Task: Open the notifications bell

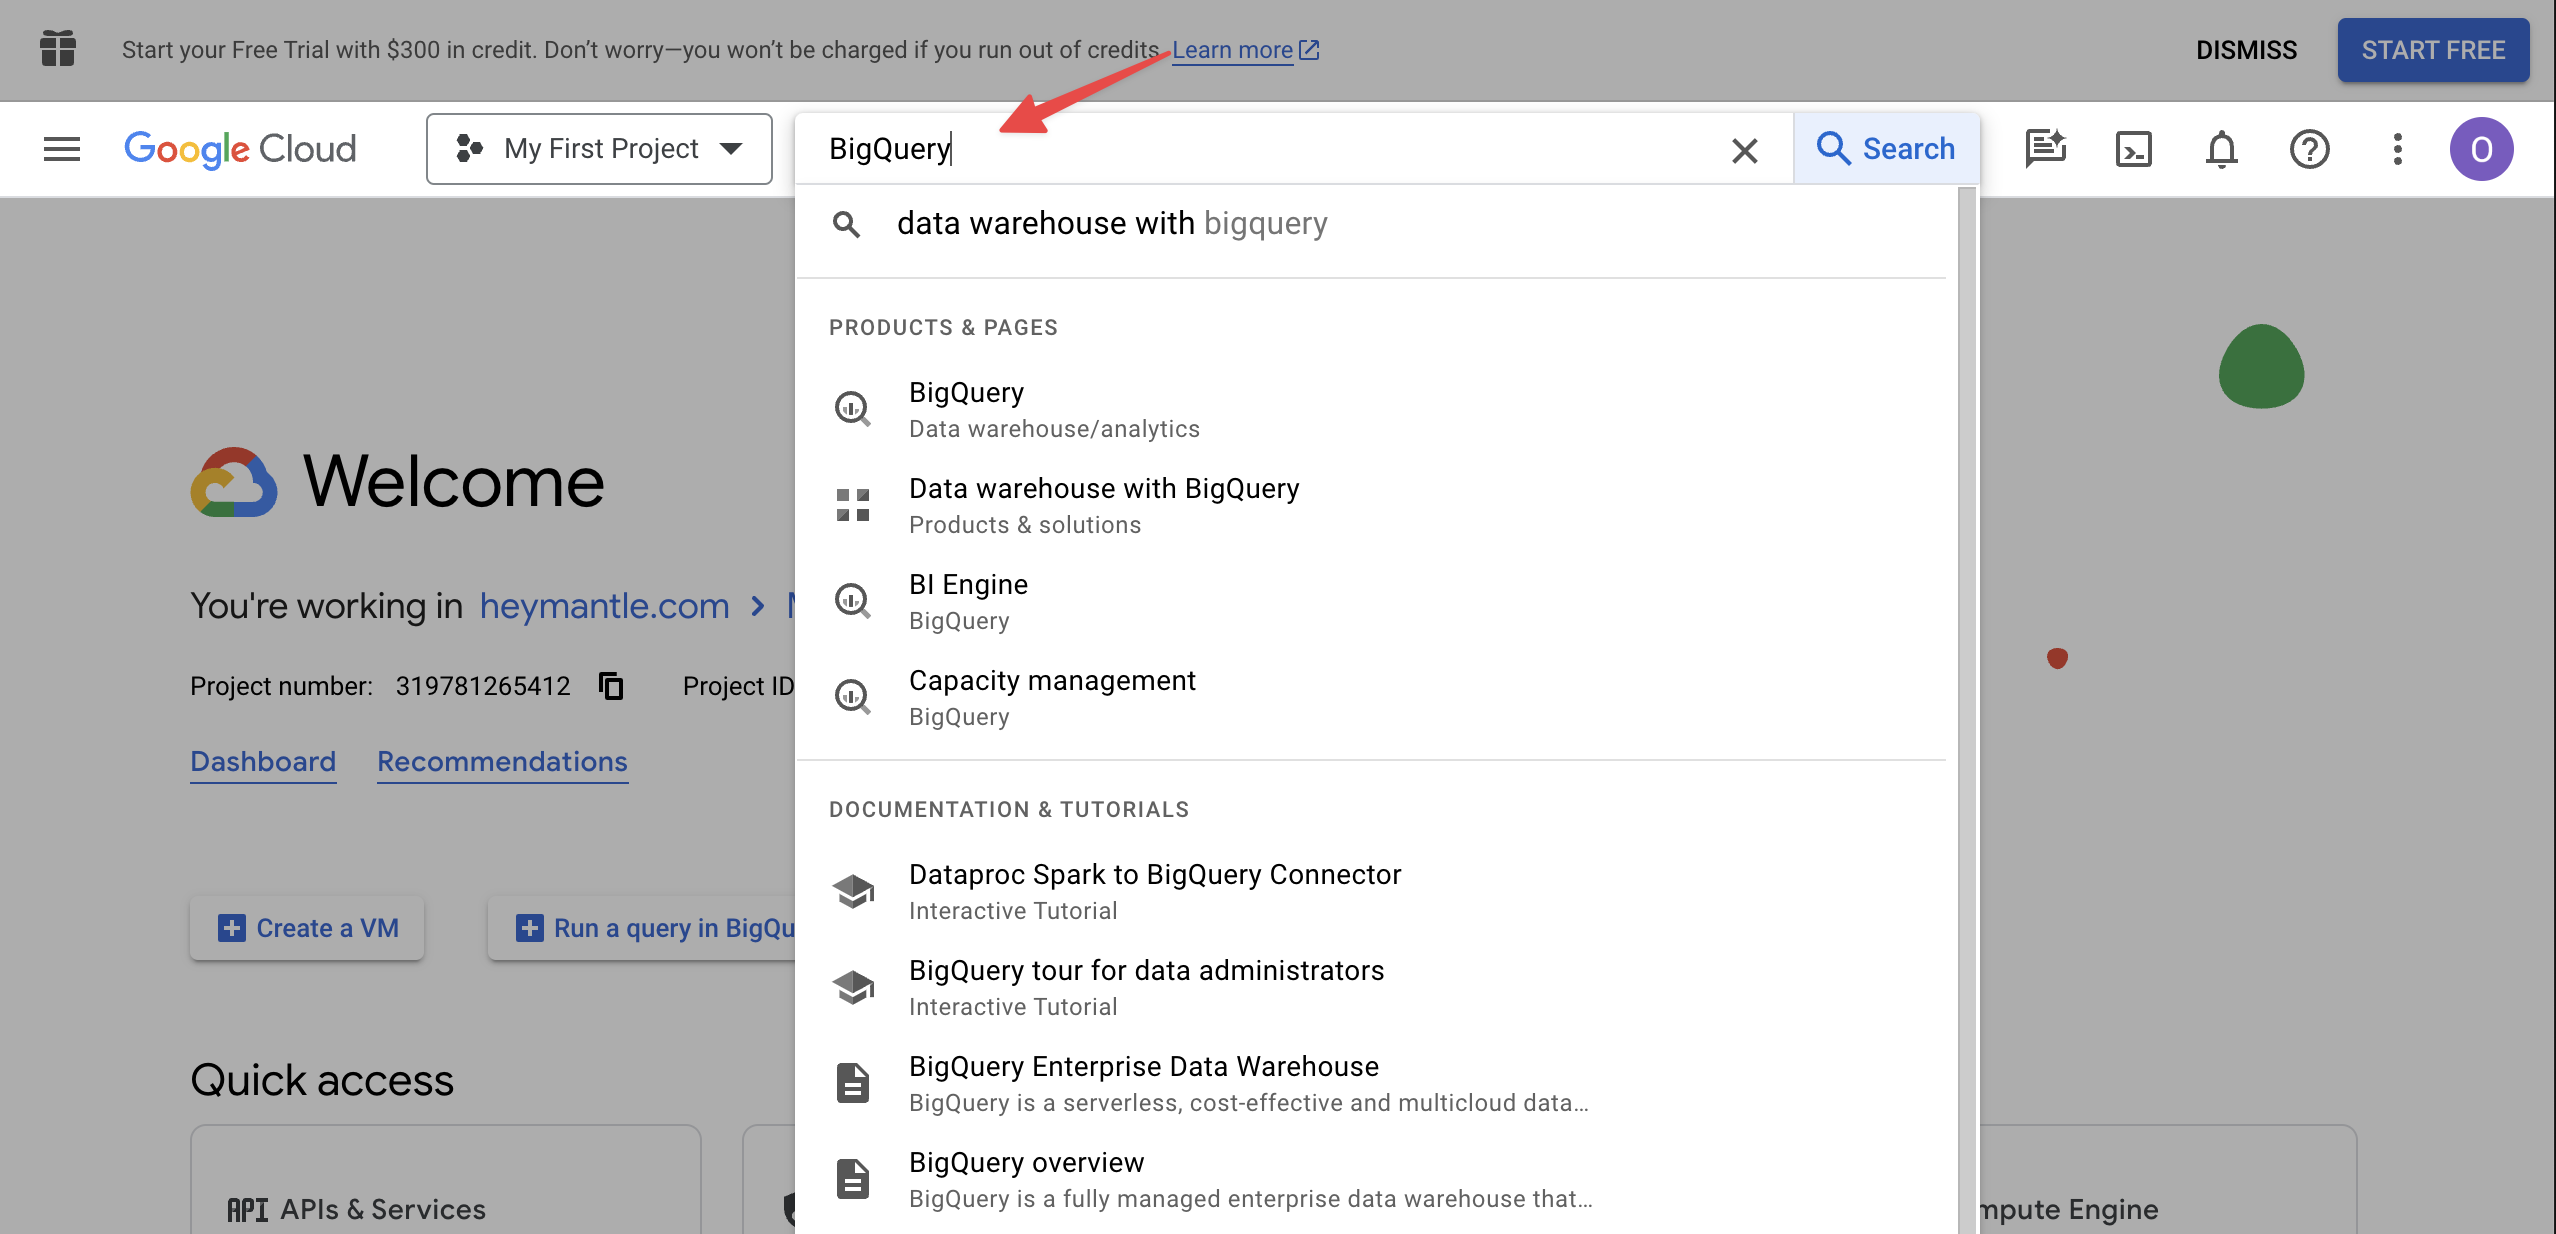Action: point(2222,149)
